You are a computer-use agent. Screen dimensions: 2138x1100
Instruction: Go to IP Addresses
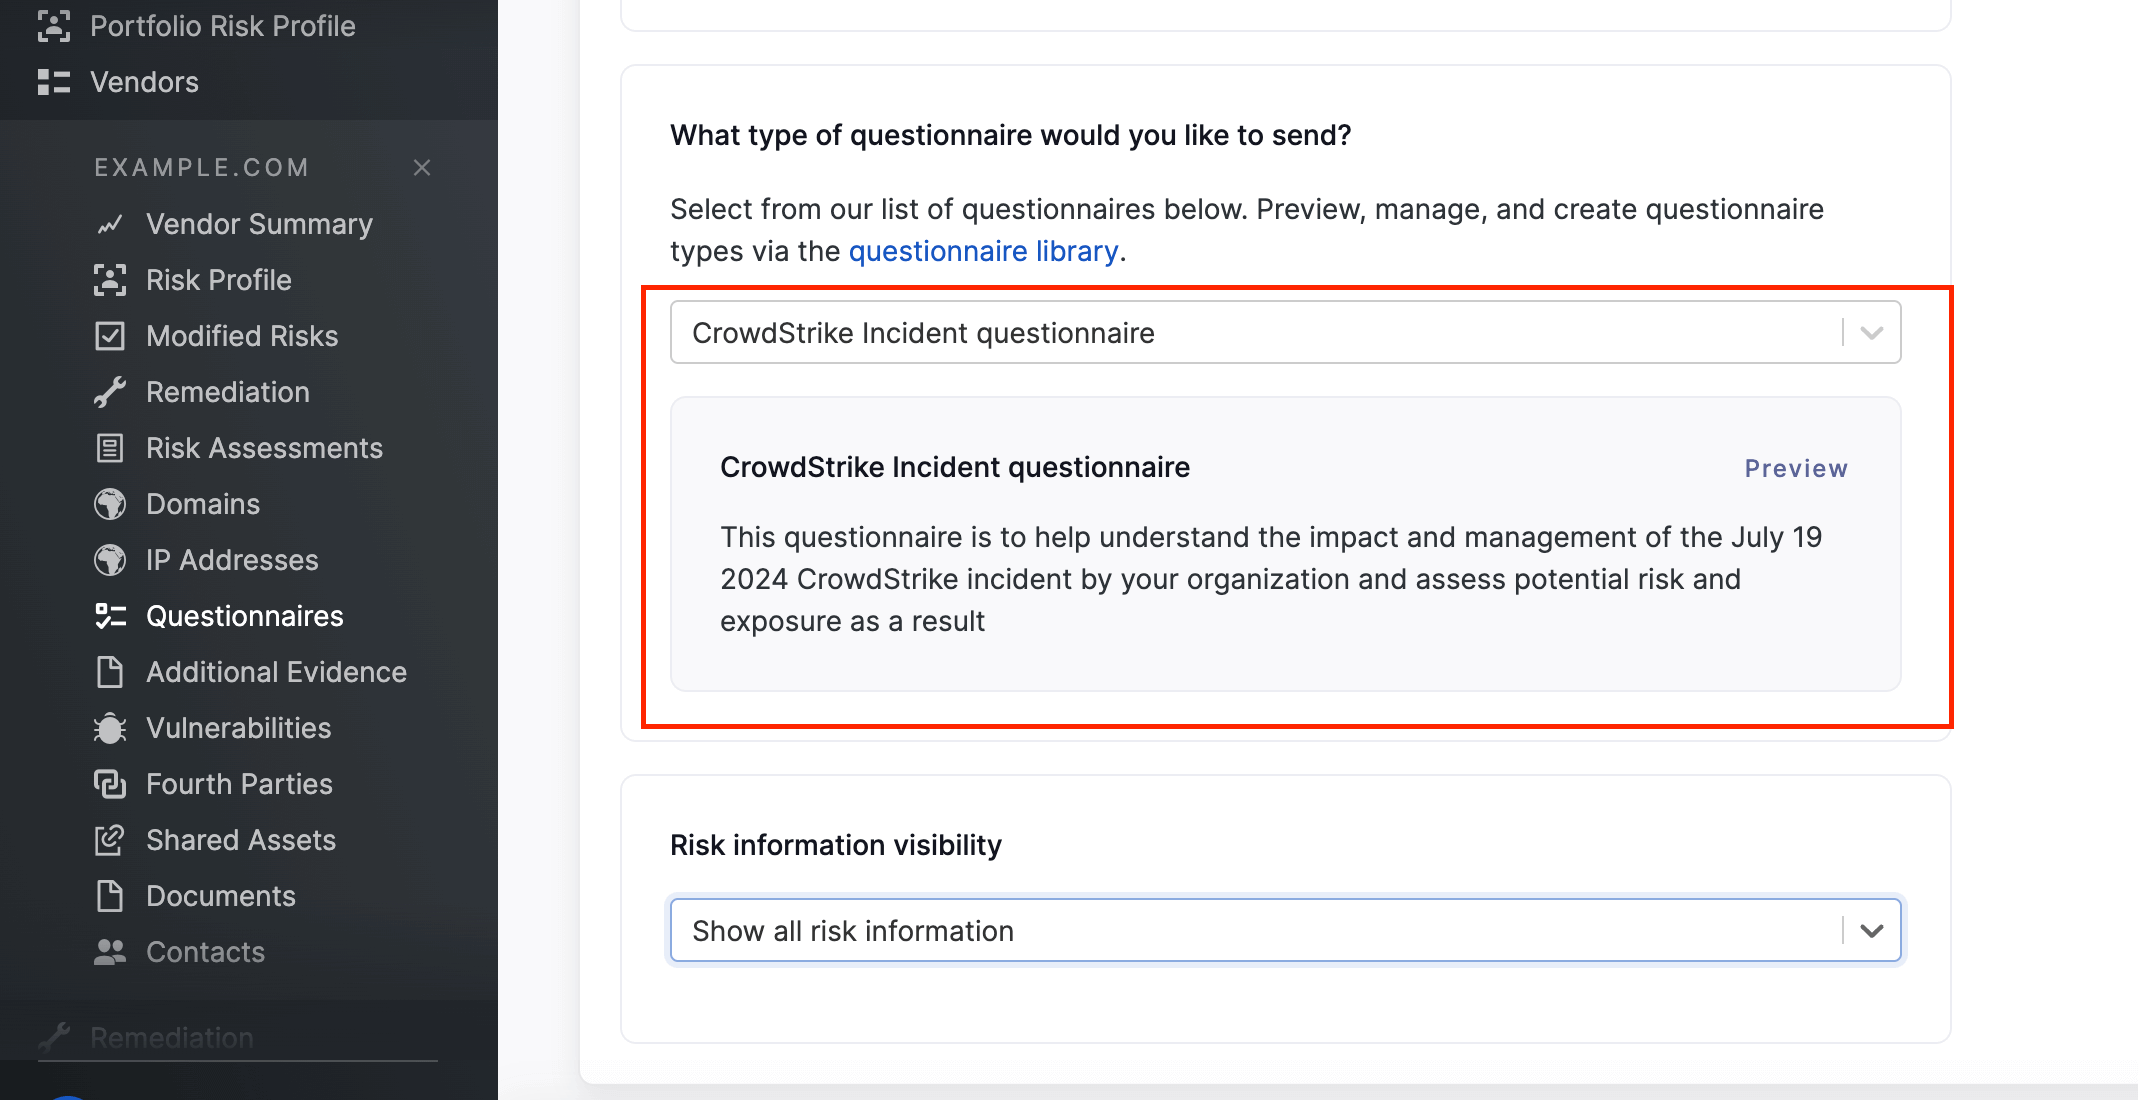point(232,560)
